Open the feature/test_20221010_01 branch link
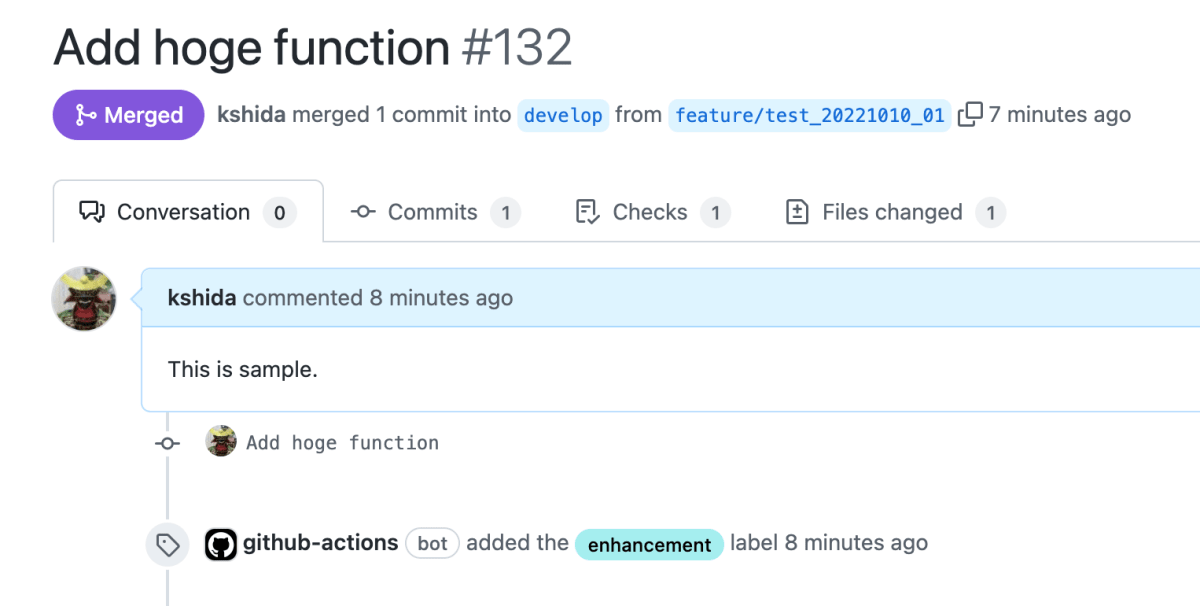 tap(809, 115)
